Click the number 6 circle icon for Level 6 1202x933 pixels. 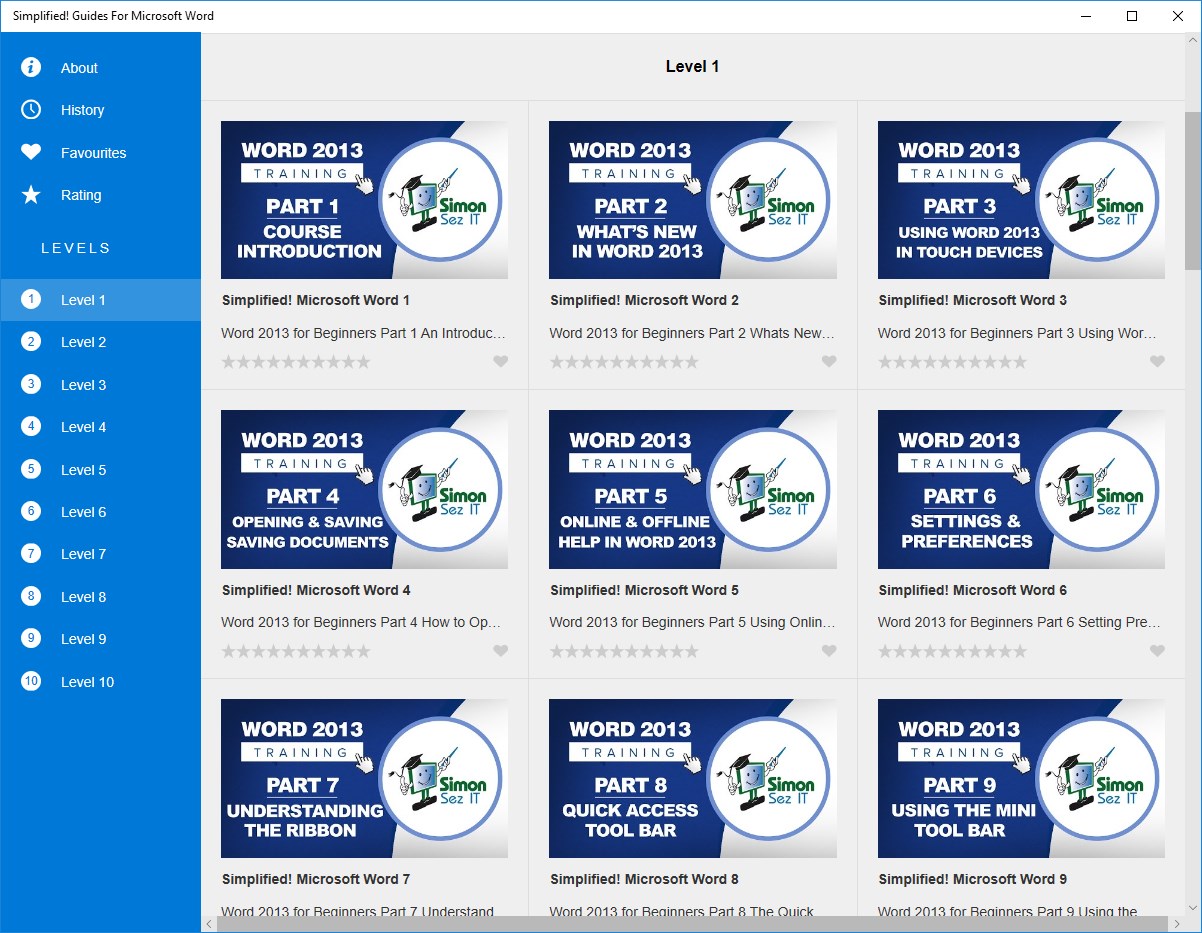coord(31,511)
